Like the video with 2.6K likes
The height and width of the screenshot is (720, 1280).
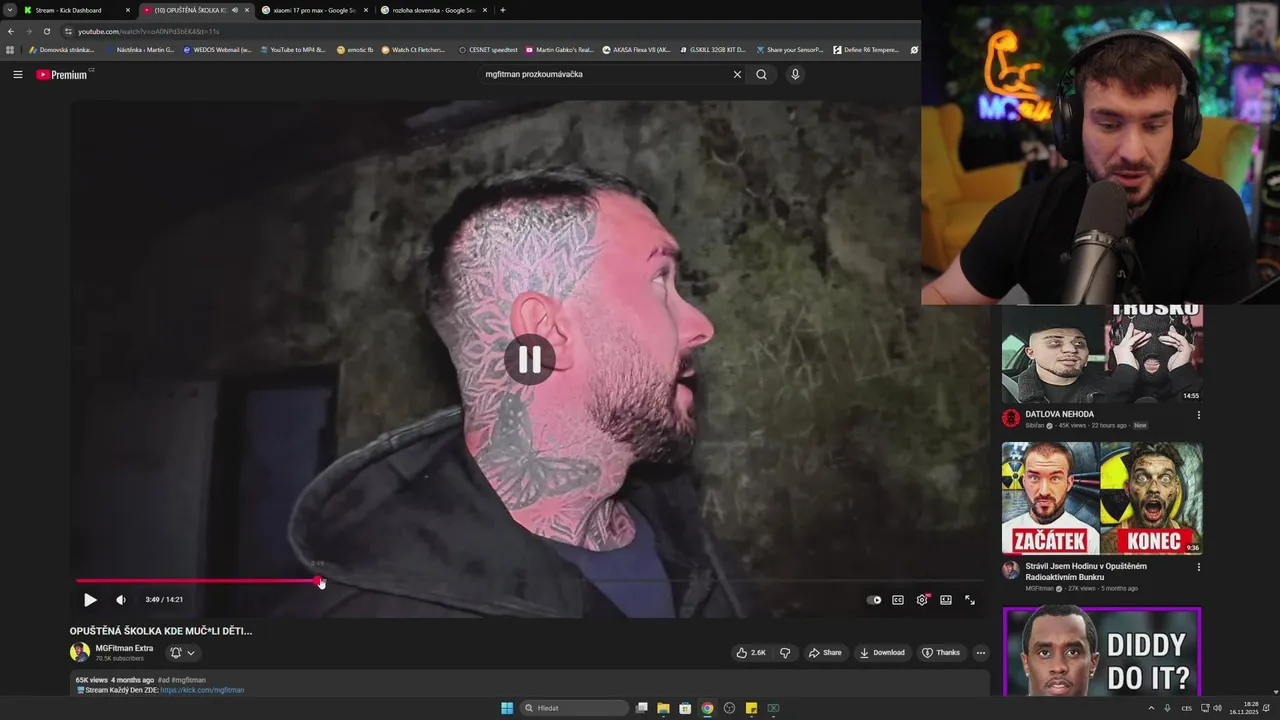pyautogui.click(x=750, y=652)
